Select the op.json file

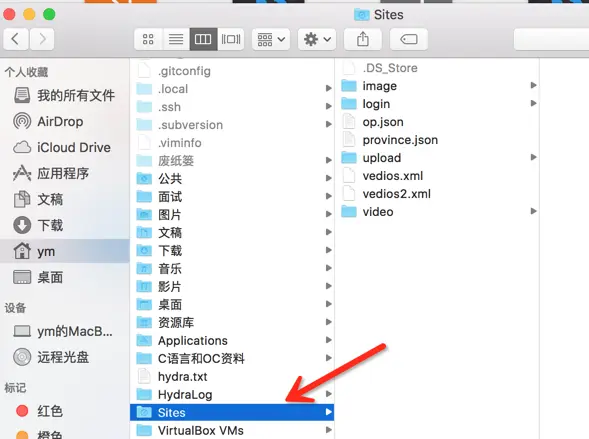[437, 122]
